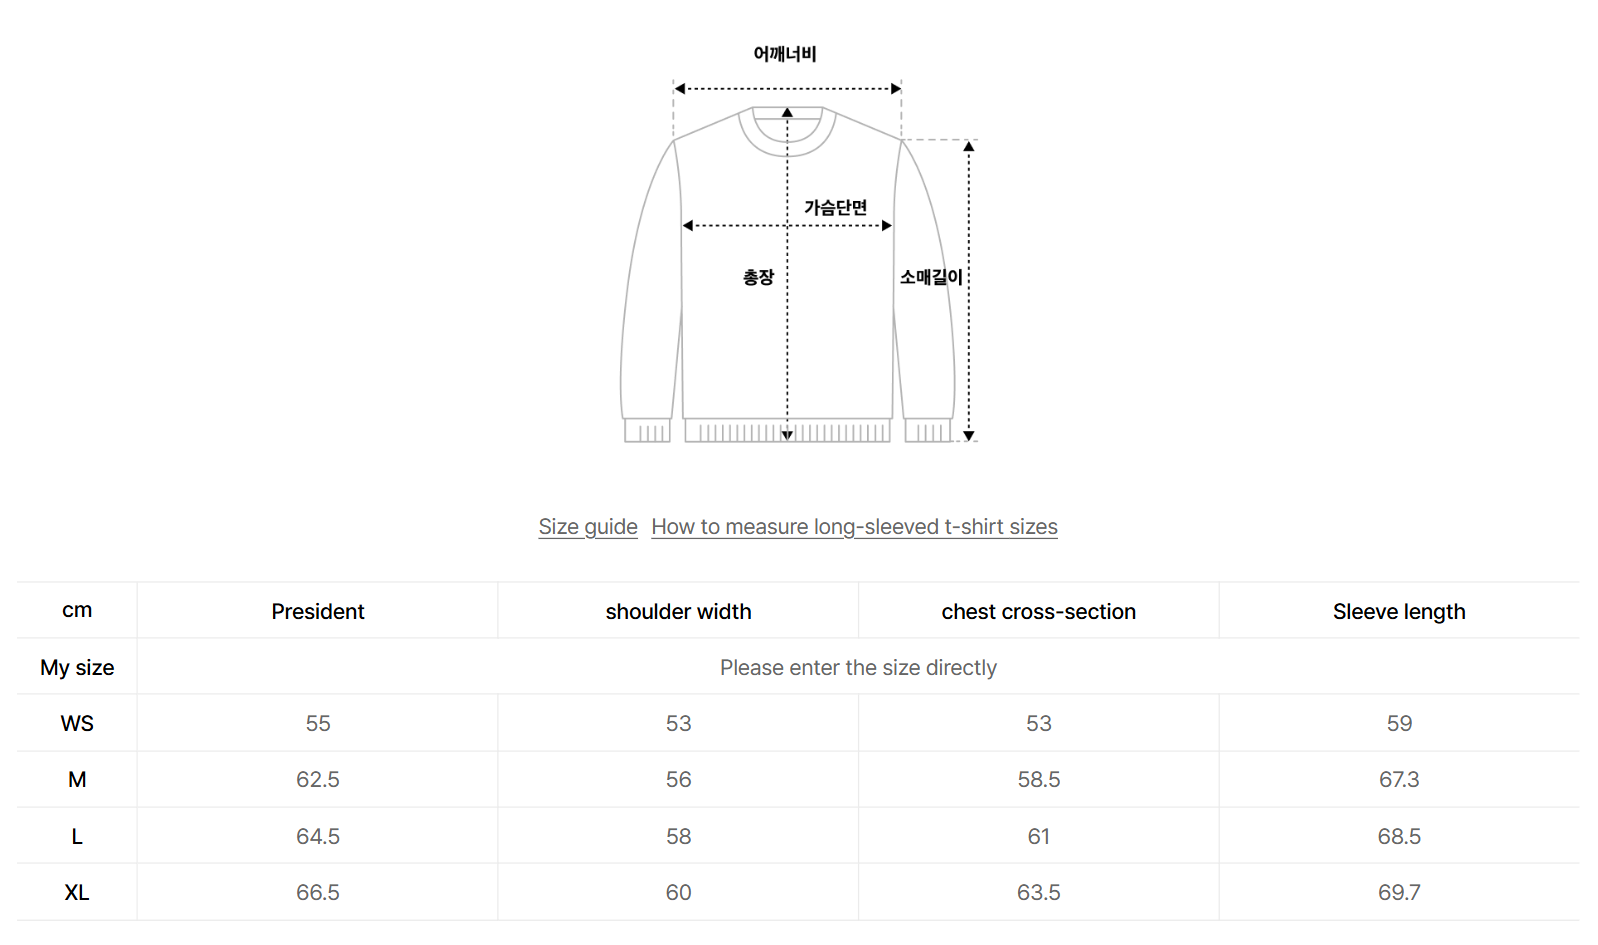Image resolution: width=1598 pixels, height=945 pixels.
Task: Click the 62.5 value in the M row
Action: click(318, 780)
